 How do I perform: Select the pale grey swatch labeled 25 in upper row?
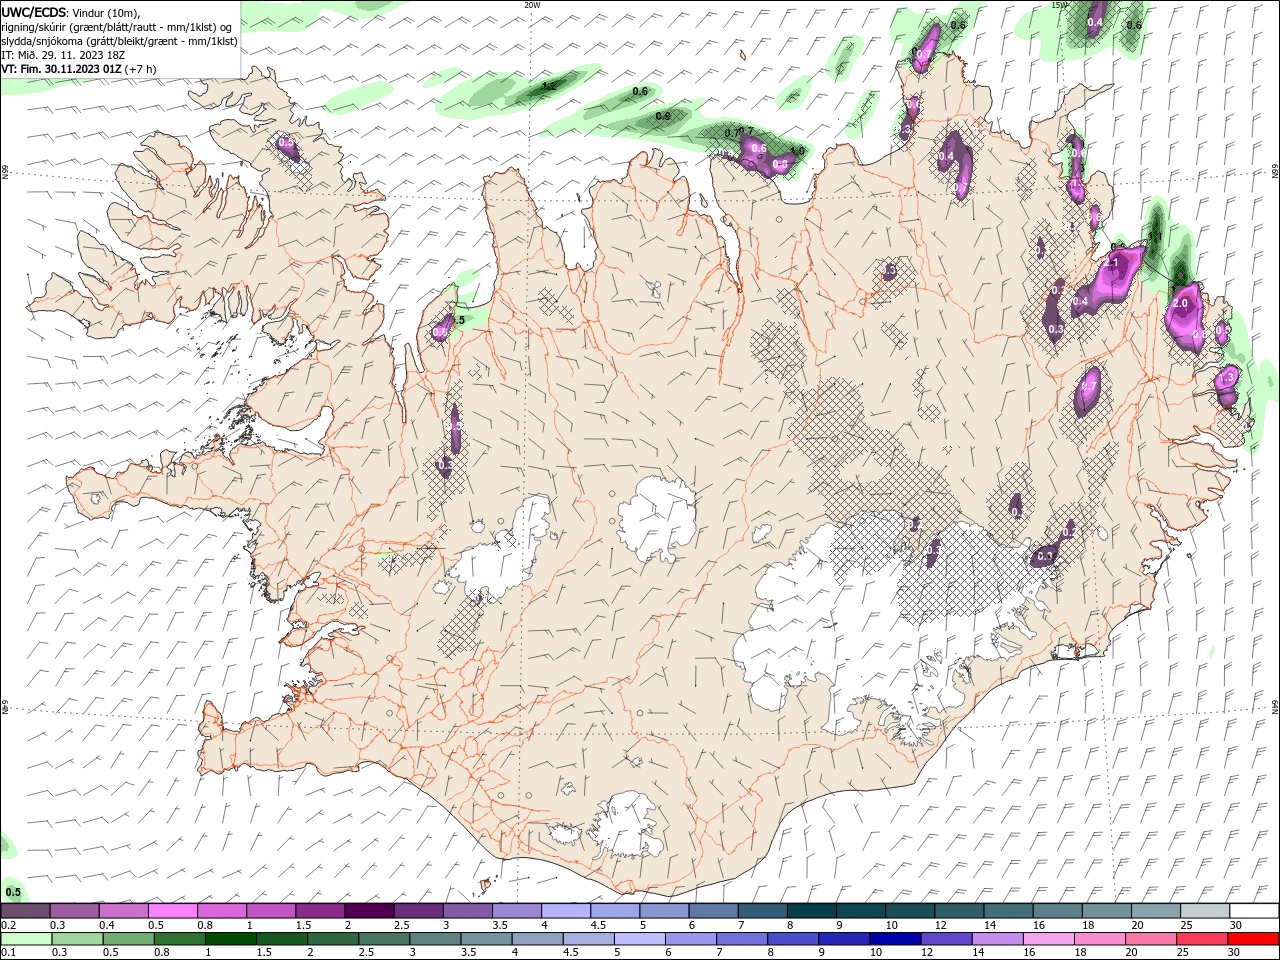[x=1204, y=911]
